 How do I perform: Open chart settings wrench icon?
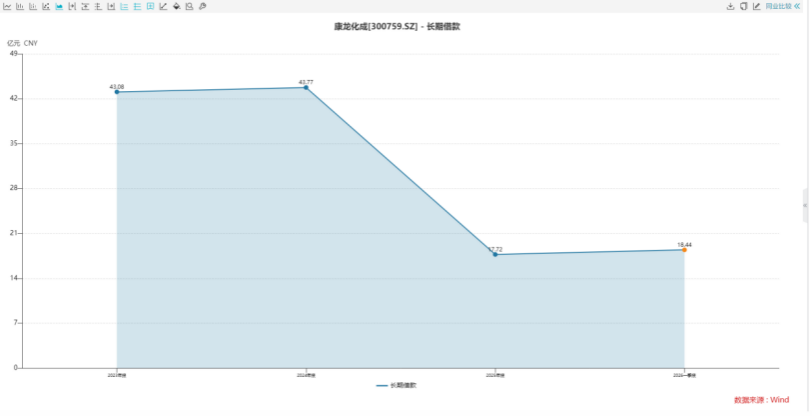(x=202, y=6)
